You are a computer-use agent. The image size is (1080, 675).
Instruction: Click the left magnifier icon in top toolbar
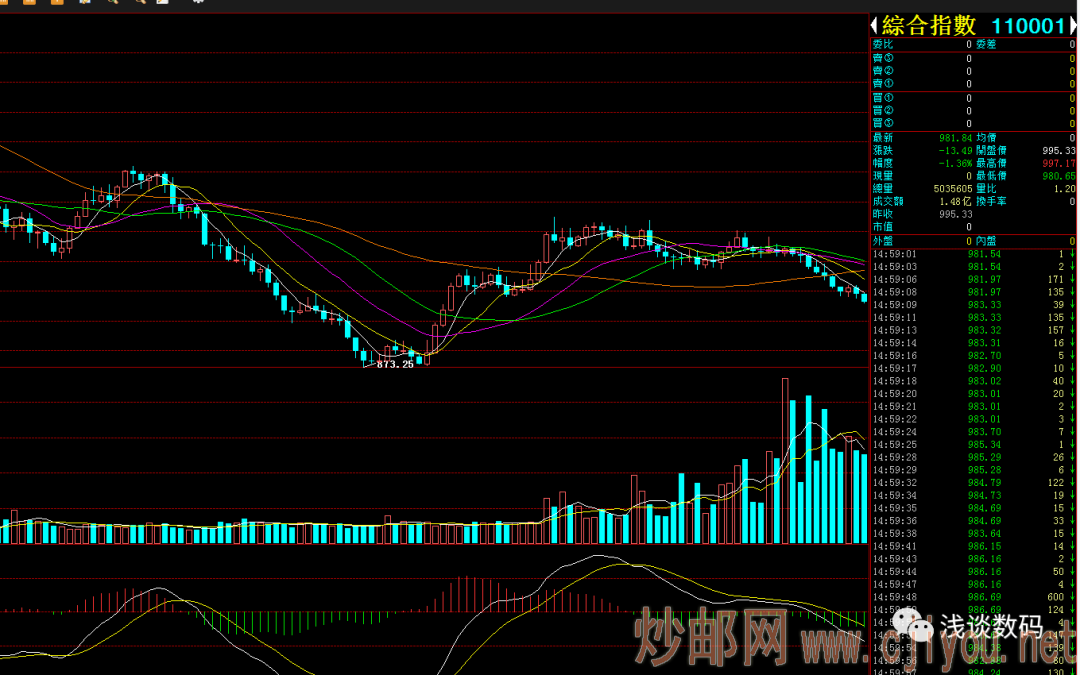click(x=112, y=3)
